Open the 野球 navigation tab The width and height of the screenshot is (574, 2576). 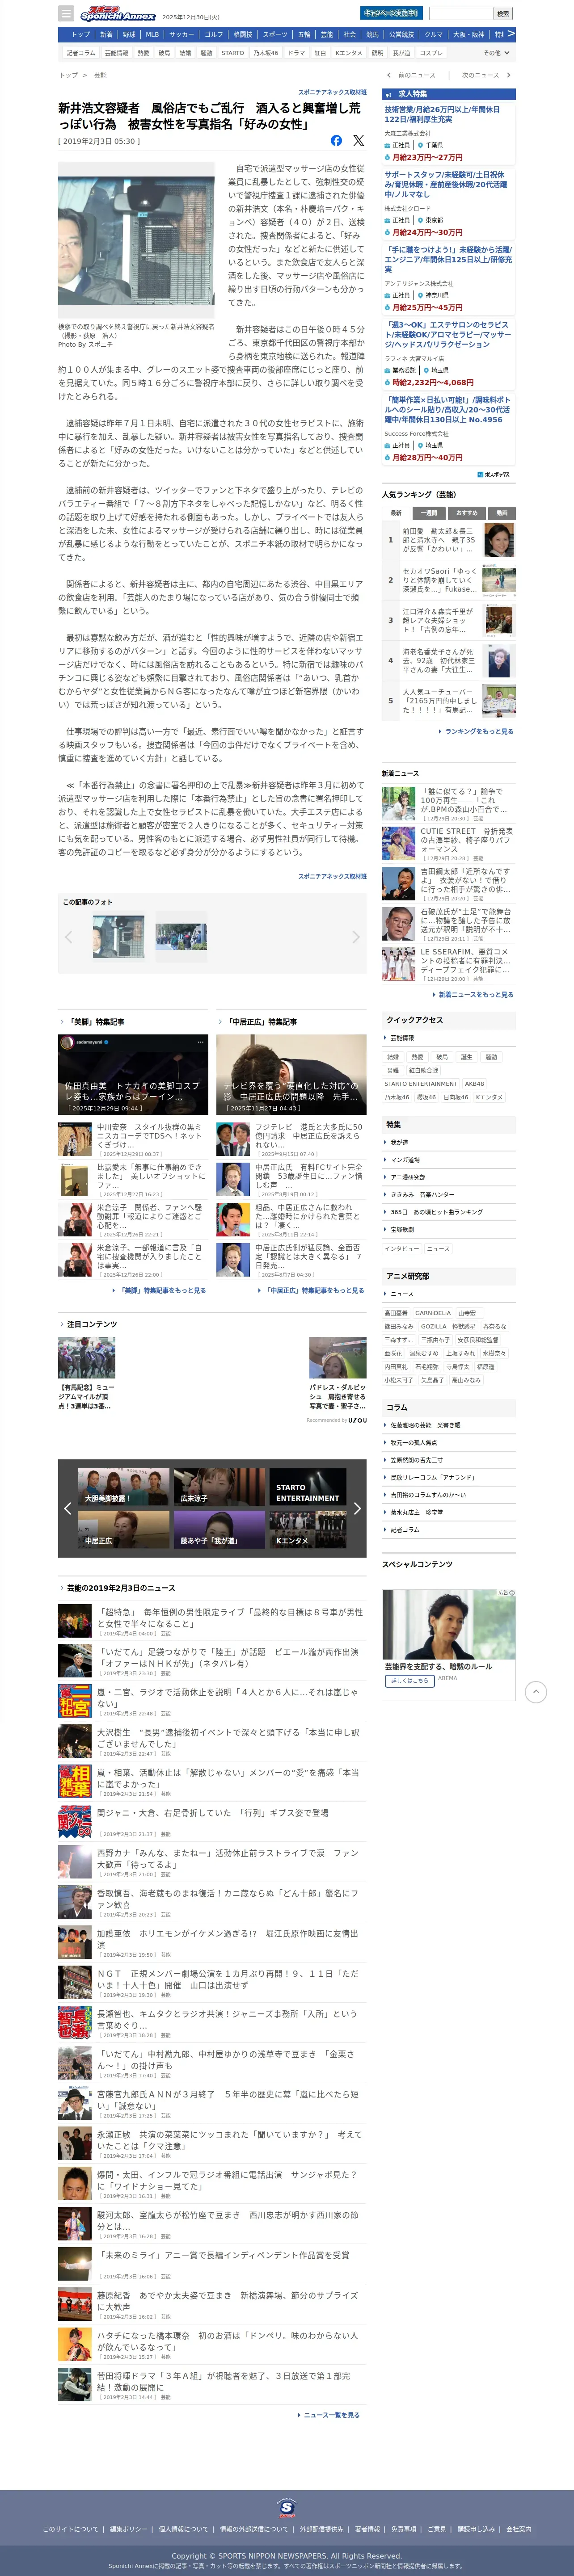tap(129, 34)
